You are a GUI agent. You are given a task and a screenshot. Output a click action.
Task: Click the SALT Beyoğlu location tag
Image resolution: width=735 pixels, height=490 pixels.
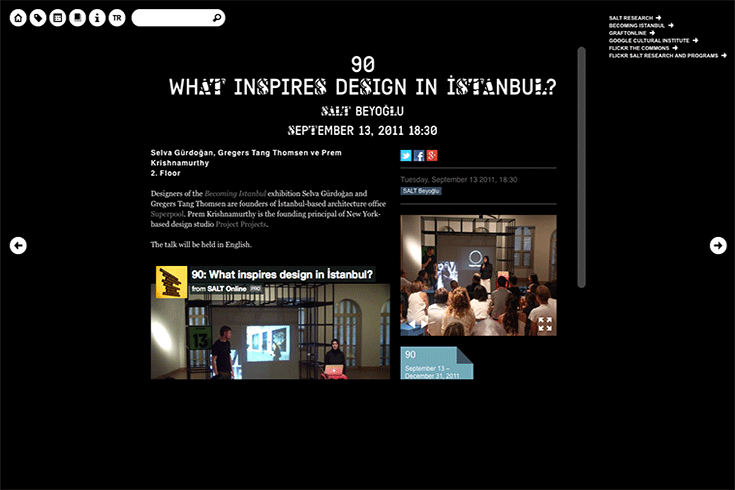[x=421, y=191]
